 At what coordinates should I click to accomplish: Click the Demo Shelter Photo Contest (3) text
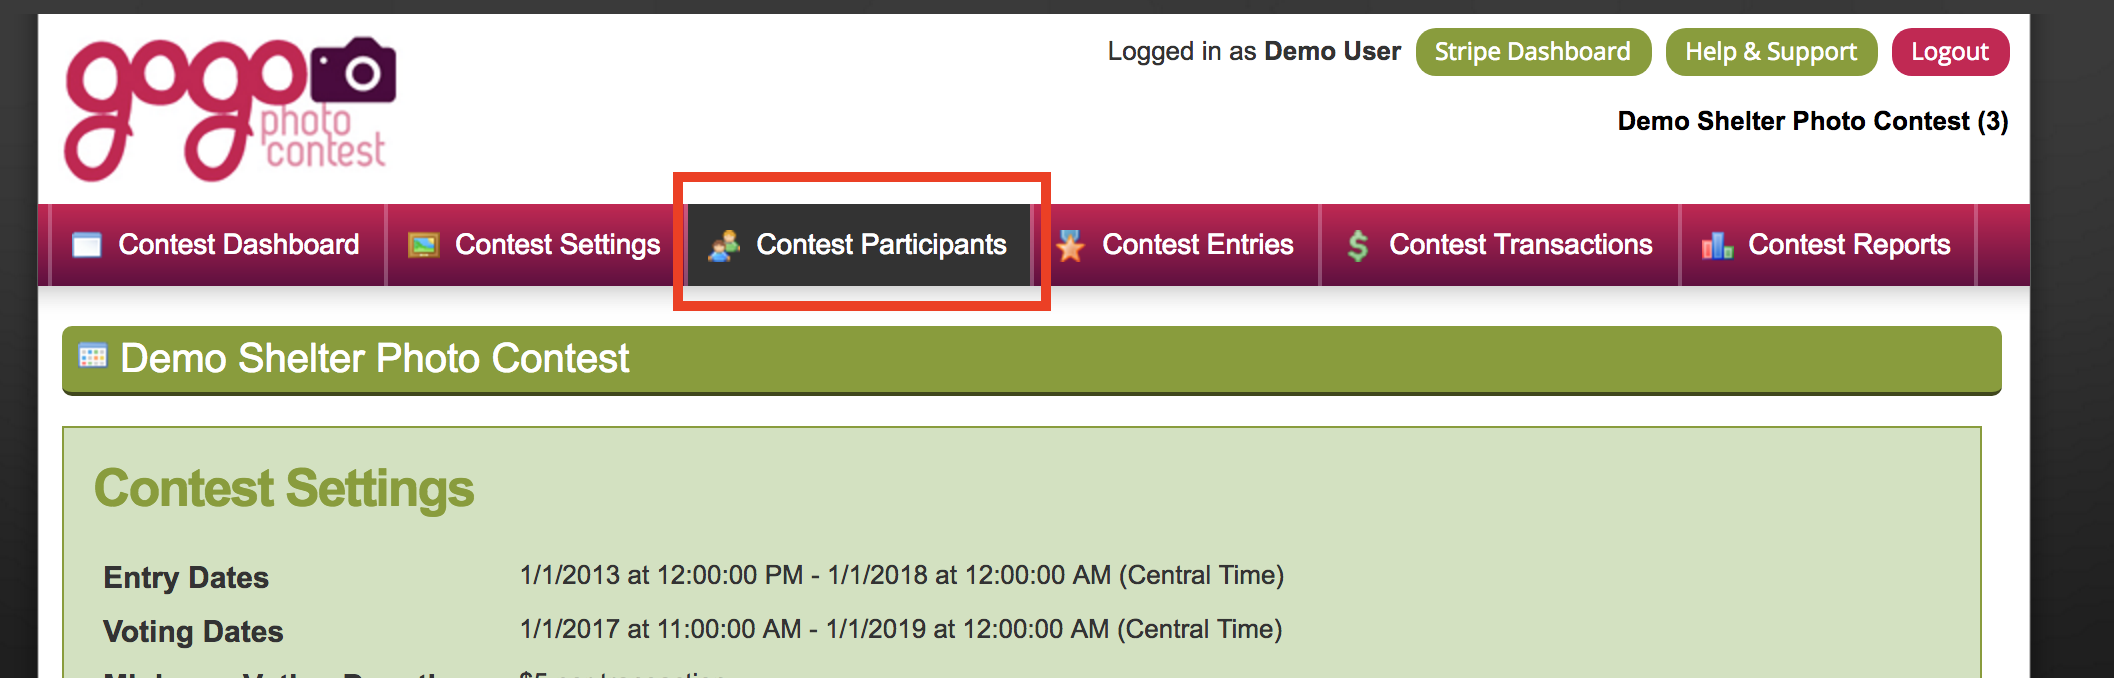pyautogui.click(x=1813, y=122)
